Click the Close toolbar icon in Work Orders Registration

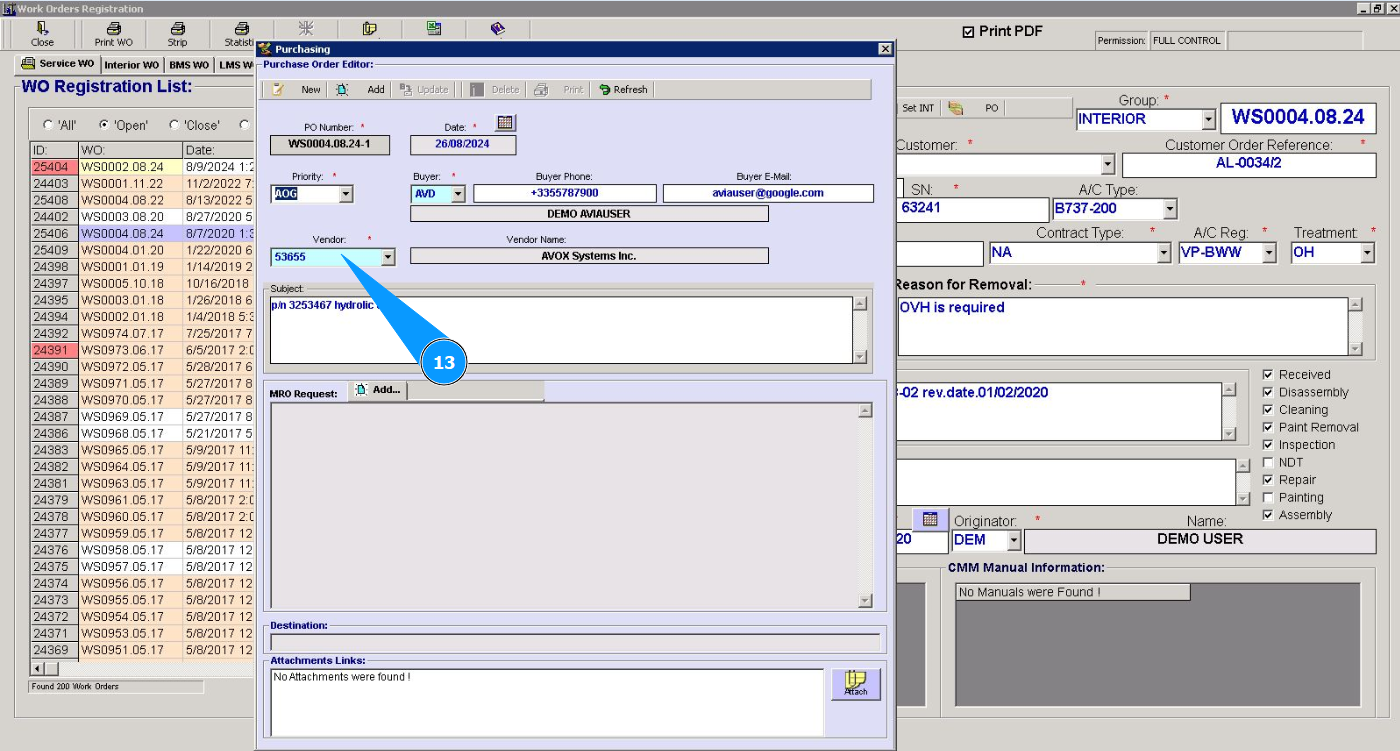click(42, 34)
